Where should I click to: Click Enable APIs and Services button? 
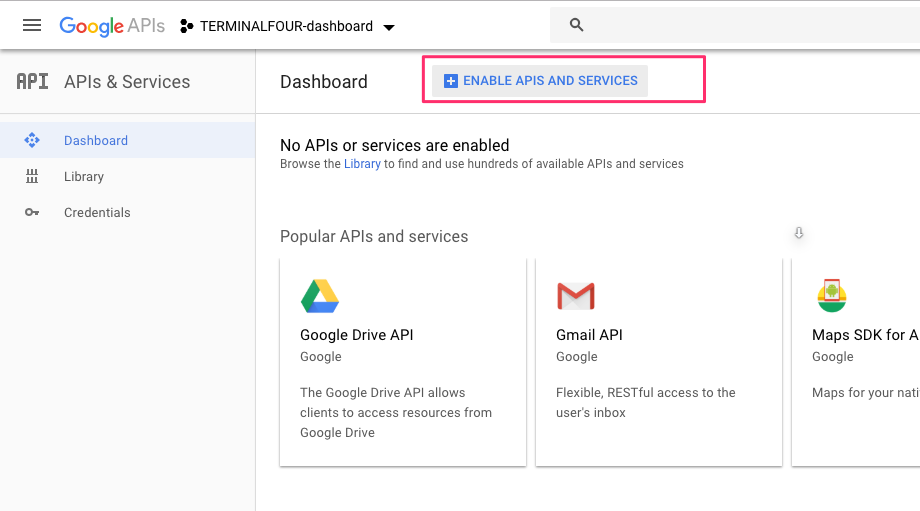[x=540, y=81]
